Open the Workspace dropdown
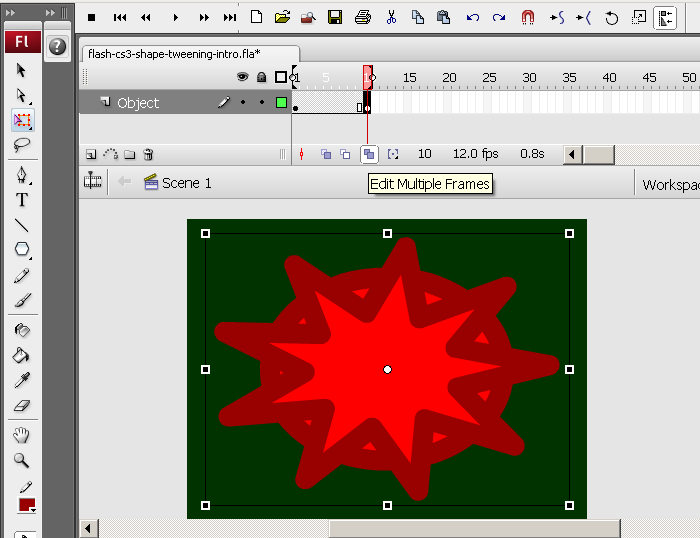Viewport: 700px width, 538px height. (670, 184)
